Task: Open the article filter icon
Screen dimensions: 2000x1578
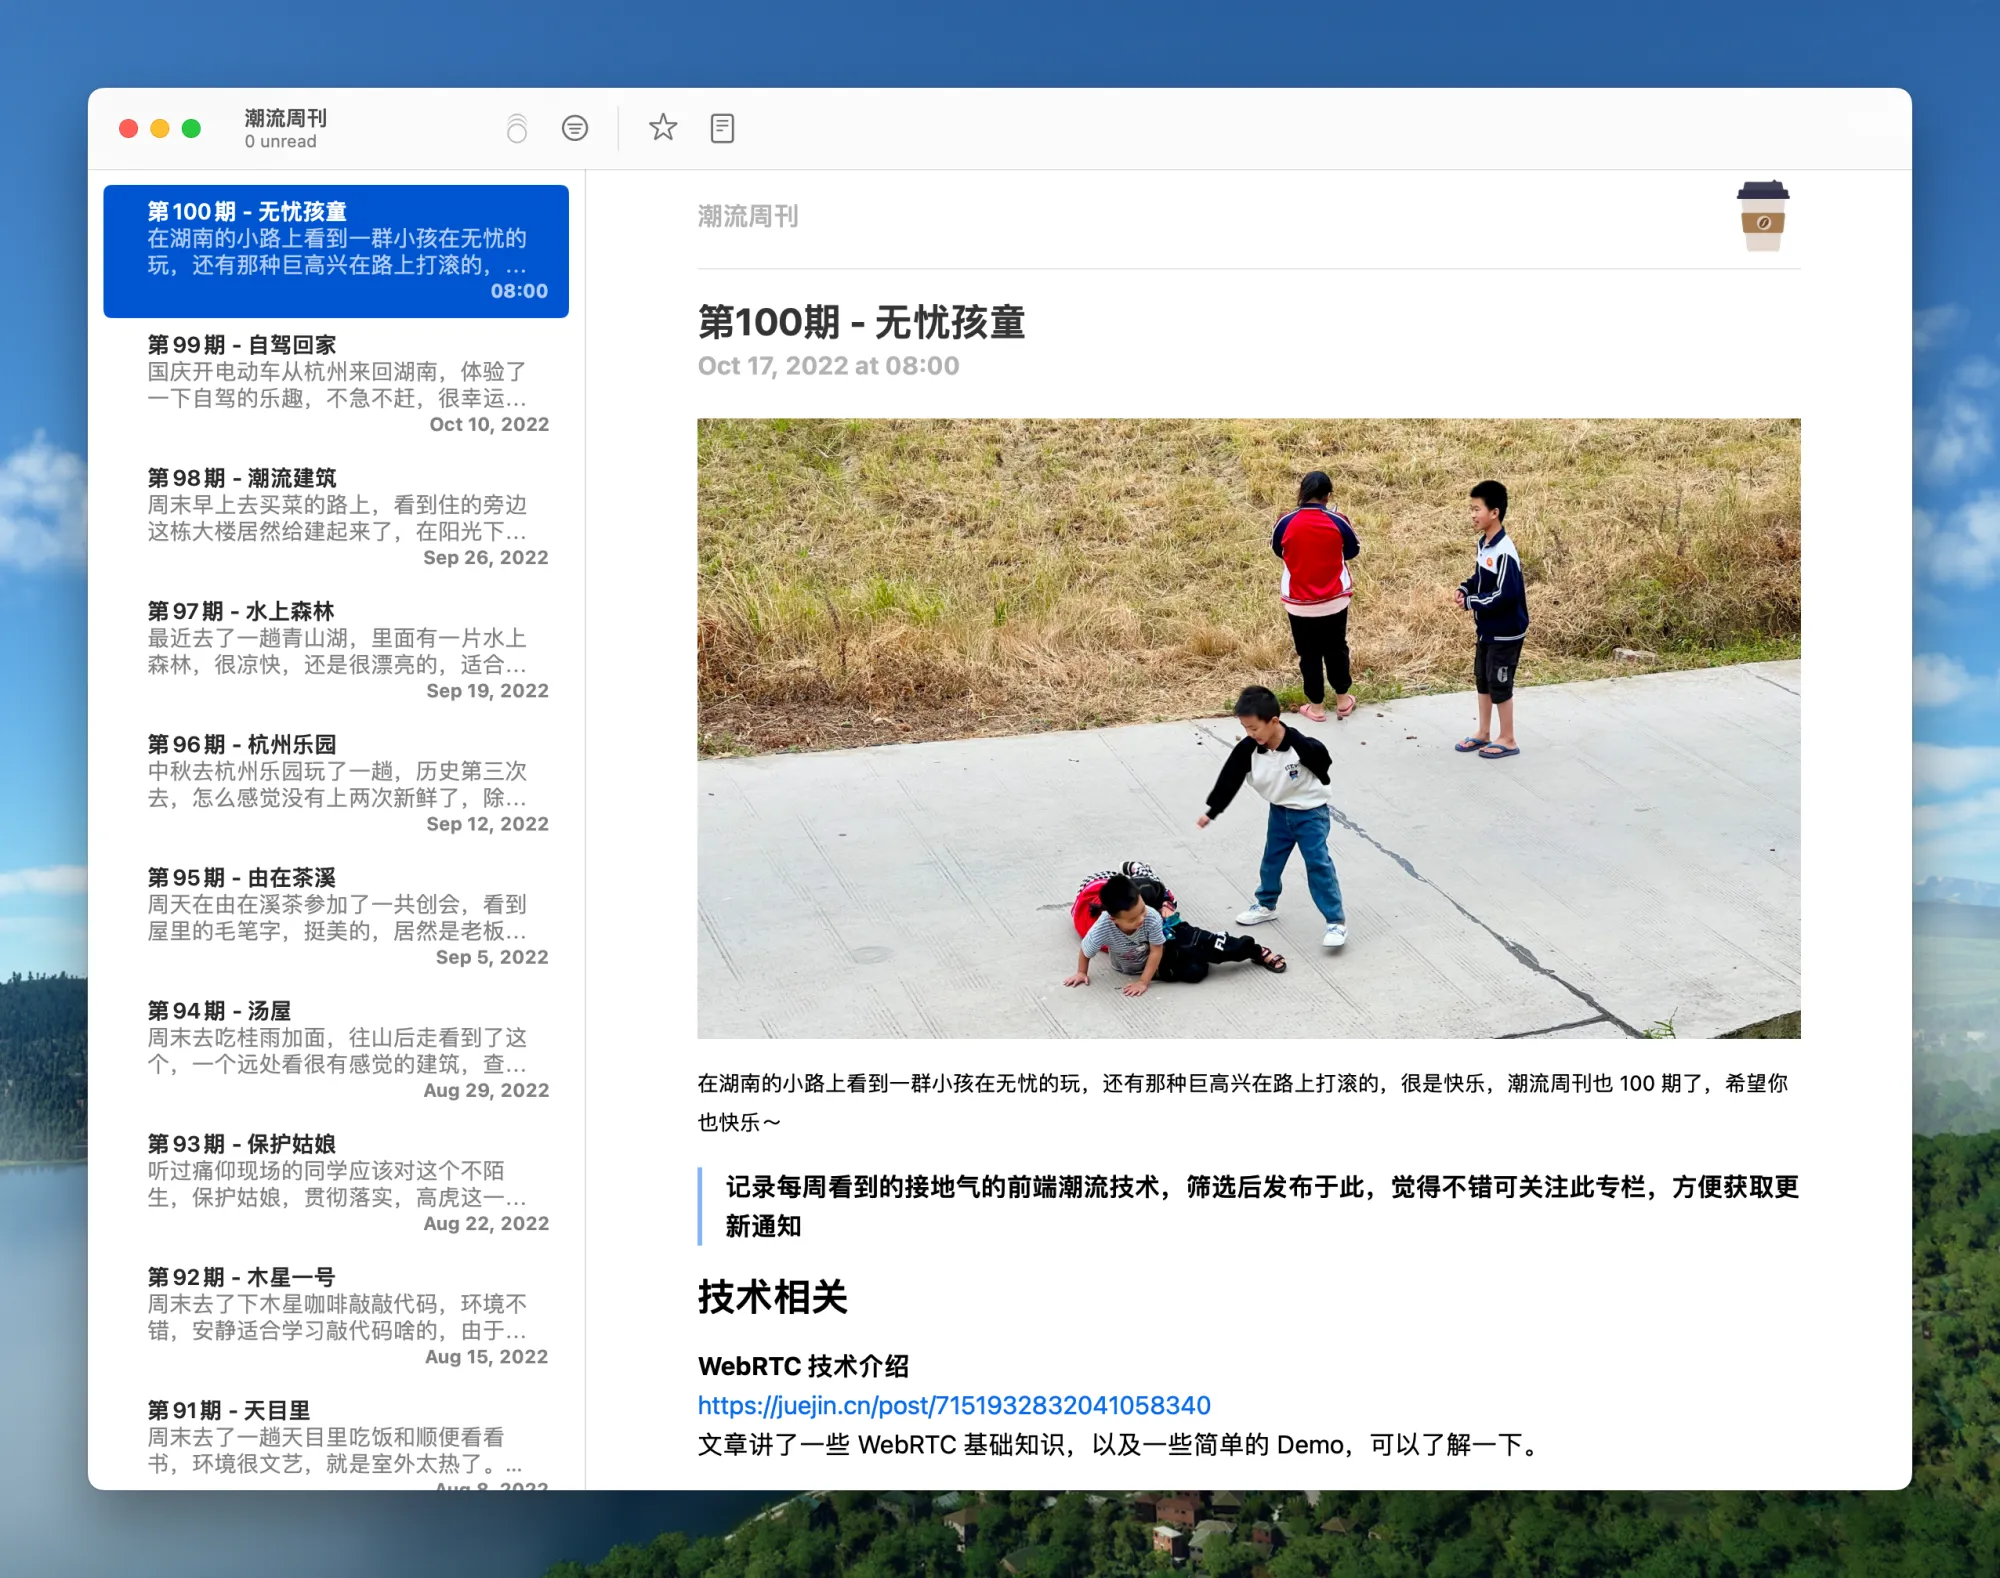Action: click(575, 128)
